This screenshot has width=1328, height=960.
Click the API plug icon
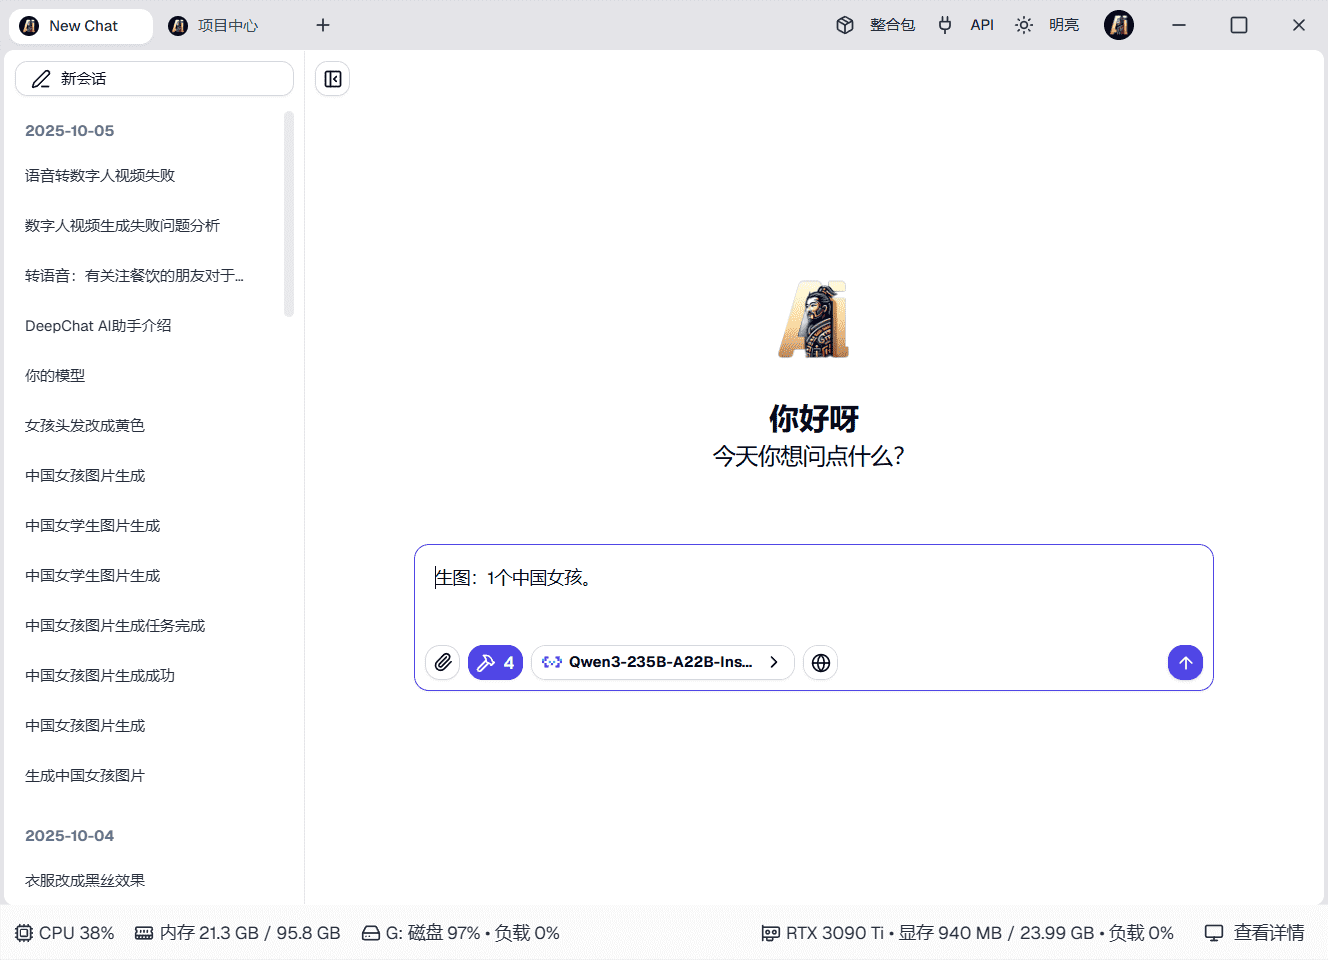[945, 25]
